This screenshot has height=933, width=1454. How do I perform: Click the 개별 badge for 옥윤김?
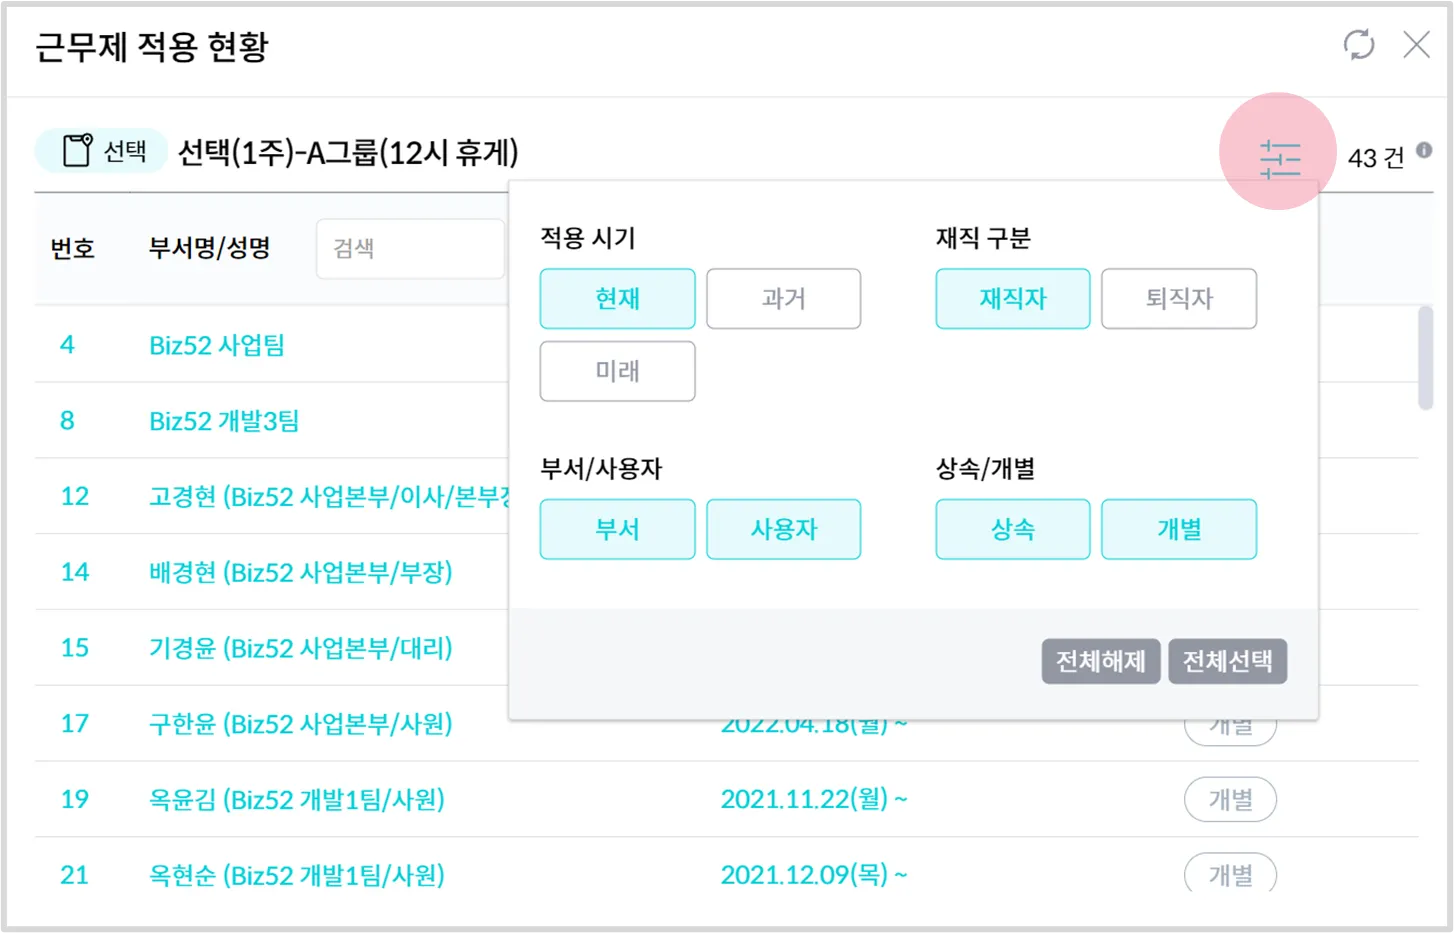1230,799
